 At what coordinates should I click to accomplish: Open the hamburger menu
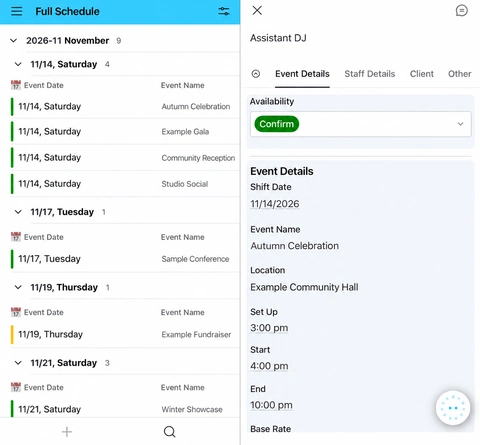coord(16,11)
